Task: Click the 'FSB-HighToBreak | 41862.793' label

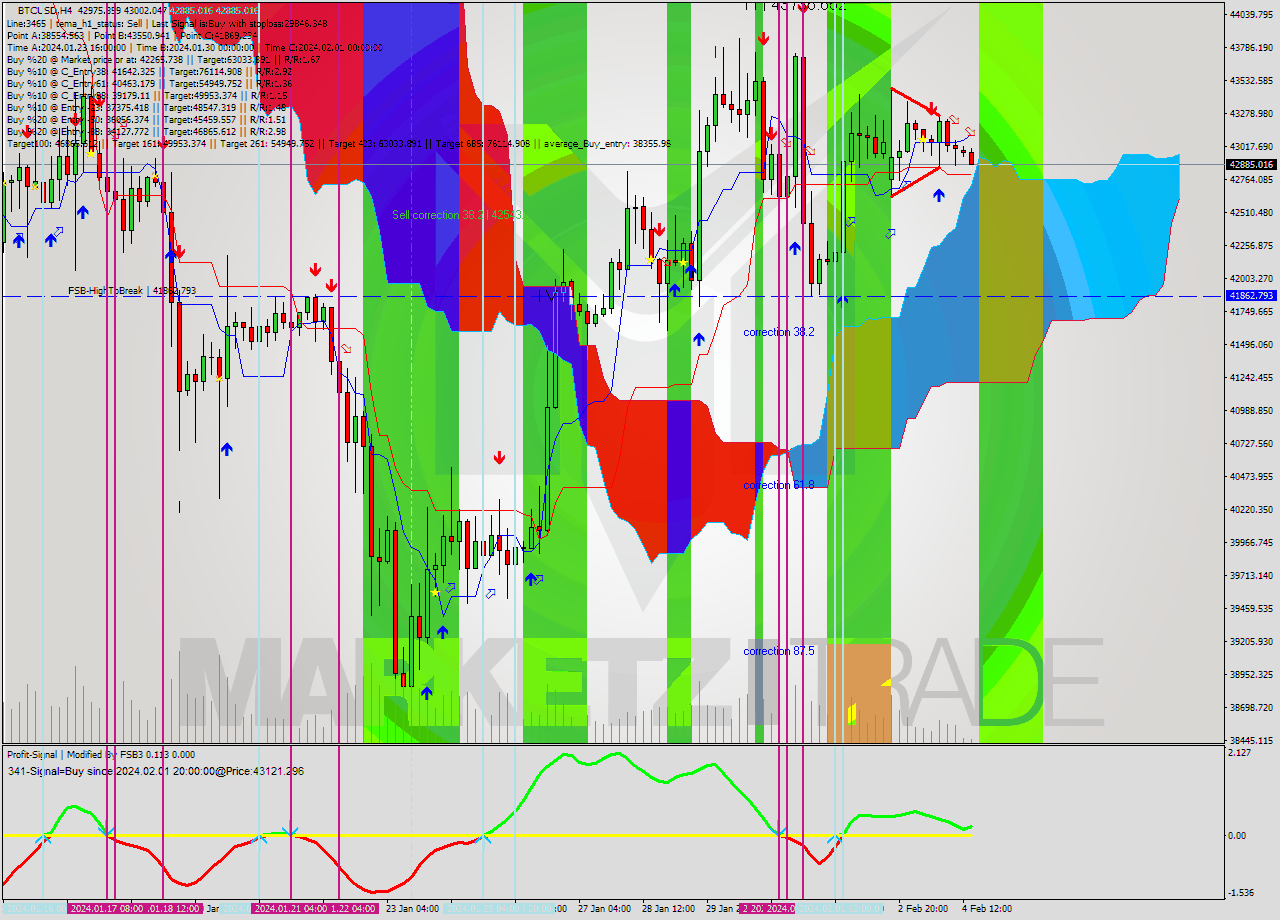Action: [132, 291]
